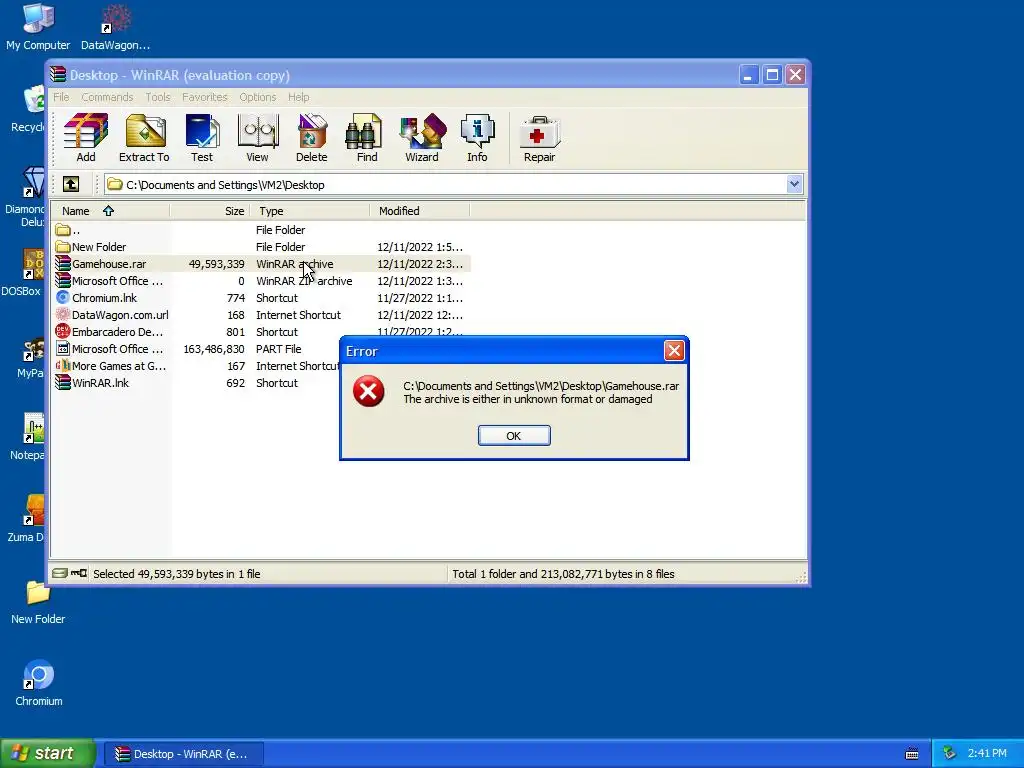Click the Add toolbar icon
1024x768 pixels.
coord(86,138)
